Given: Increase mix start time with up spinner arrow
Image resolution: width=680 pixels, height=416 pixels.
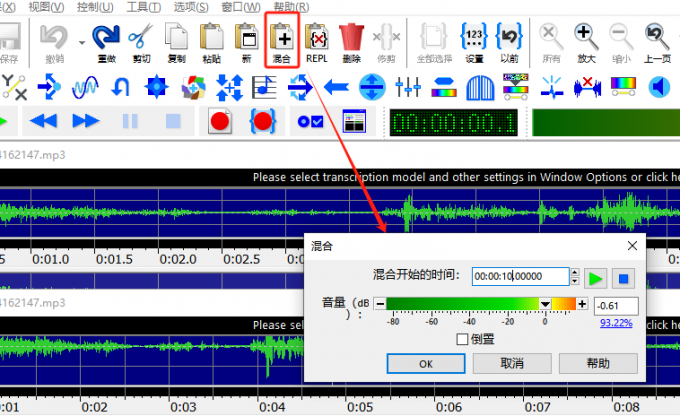Looking at the screenshot, I should coord(574,272).
